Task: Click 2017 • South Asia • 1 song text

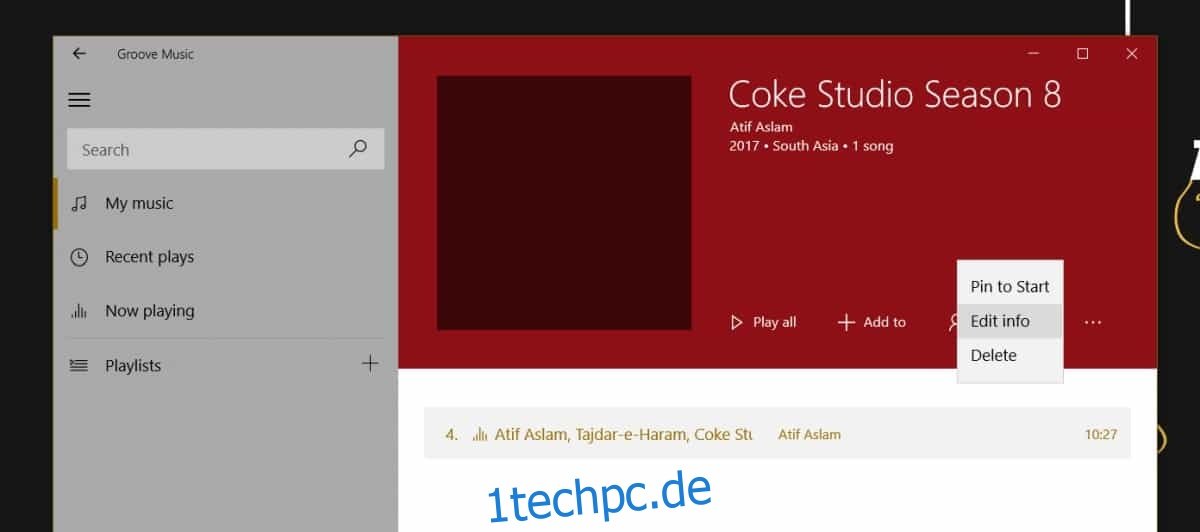Action: pyautogui.click(x=811, y=146)
